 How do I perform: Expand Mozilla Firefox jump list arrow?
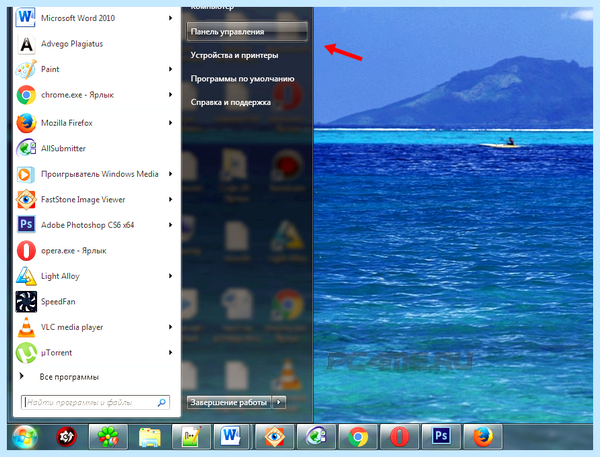pos(170,123)
